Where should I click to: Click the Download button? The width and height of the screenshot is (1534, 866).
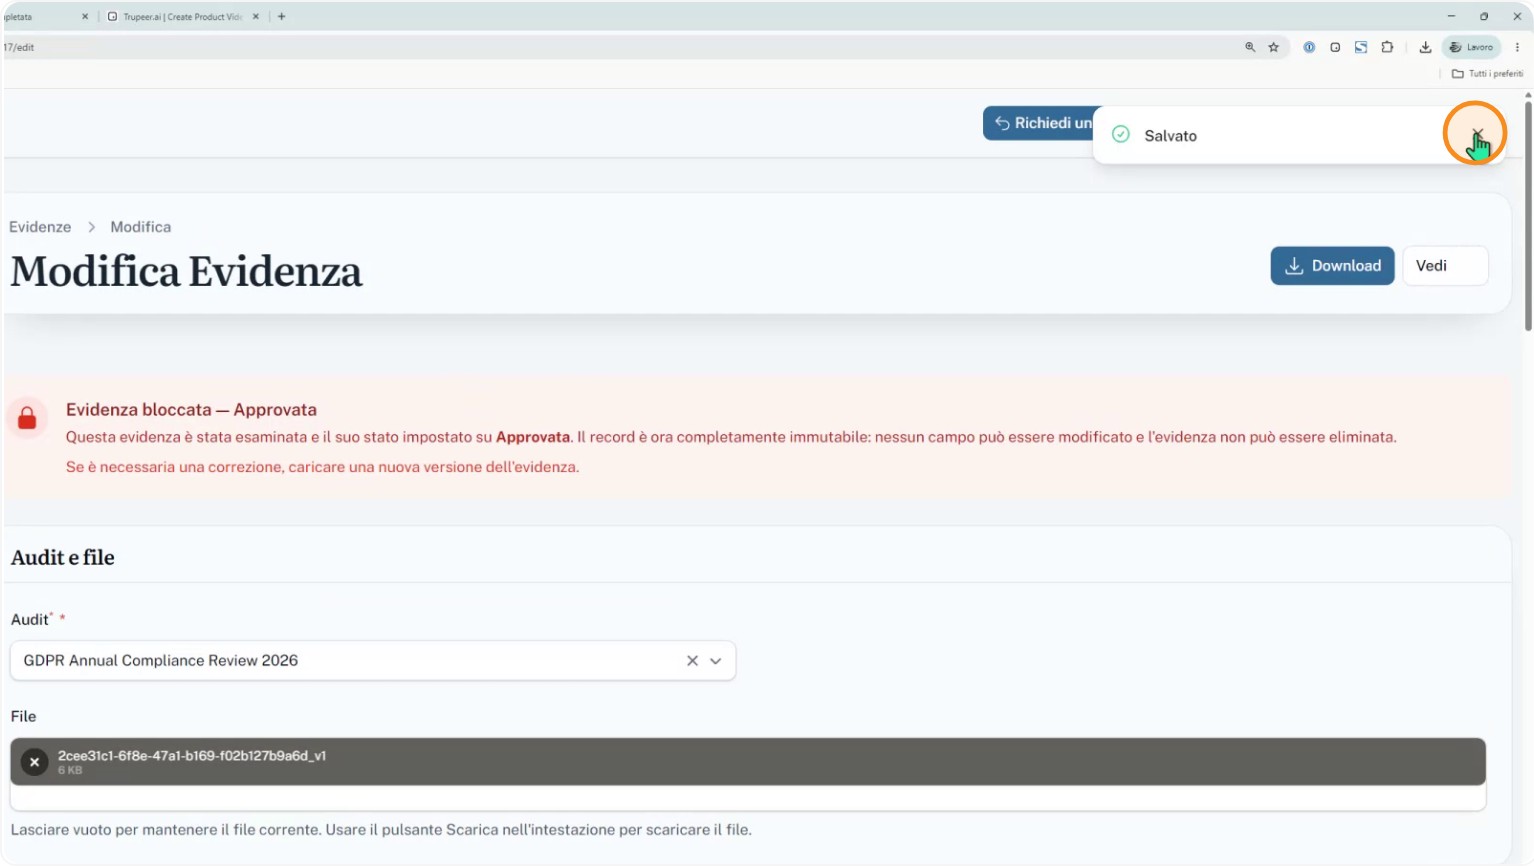[x=1332, y=266]
